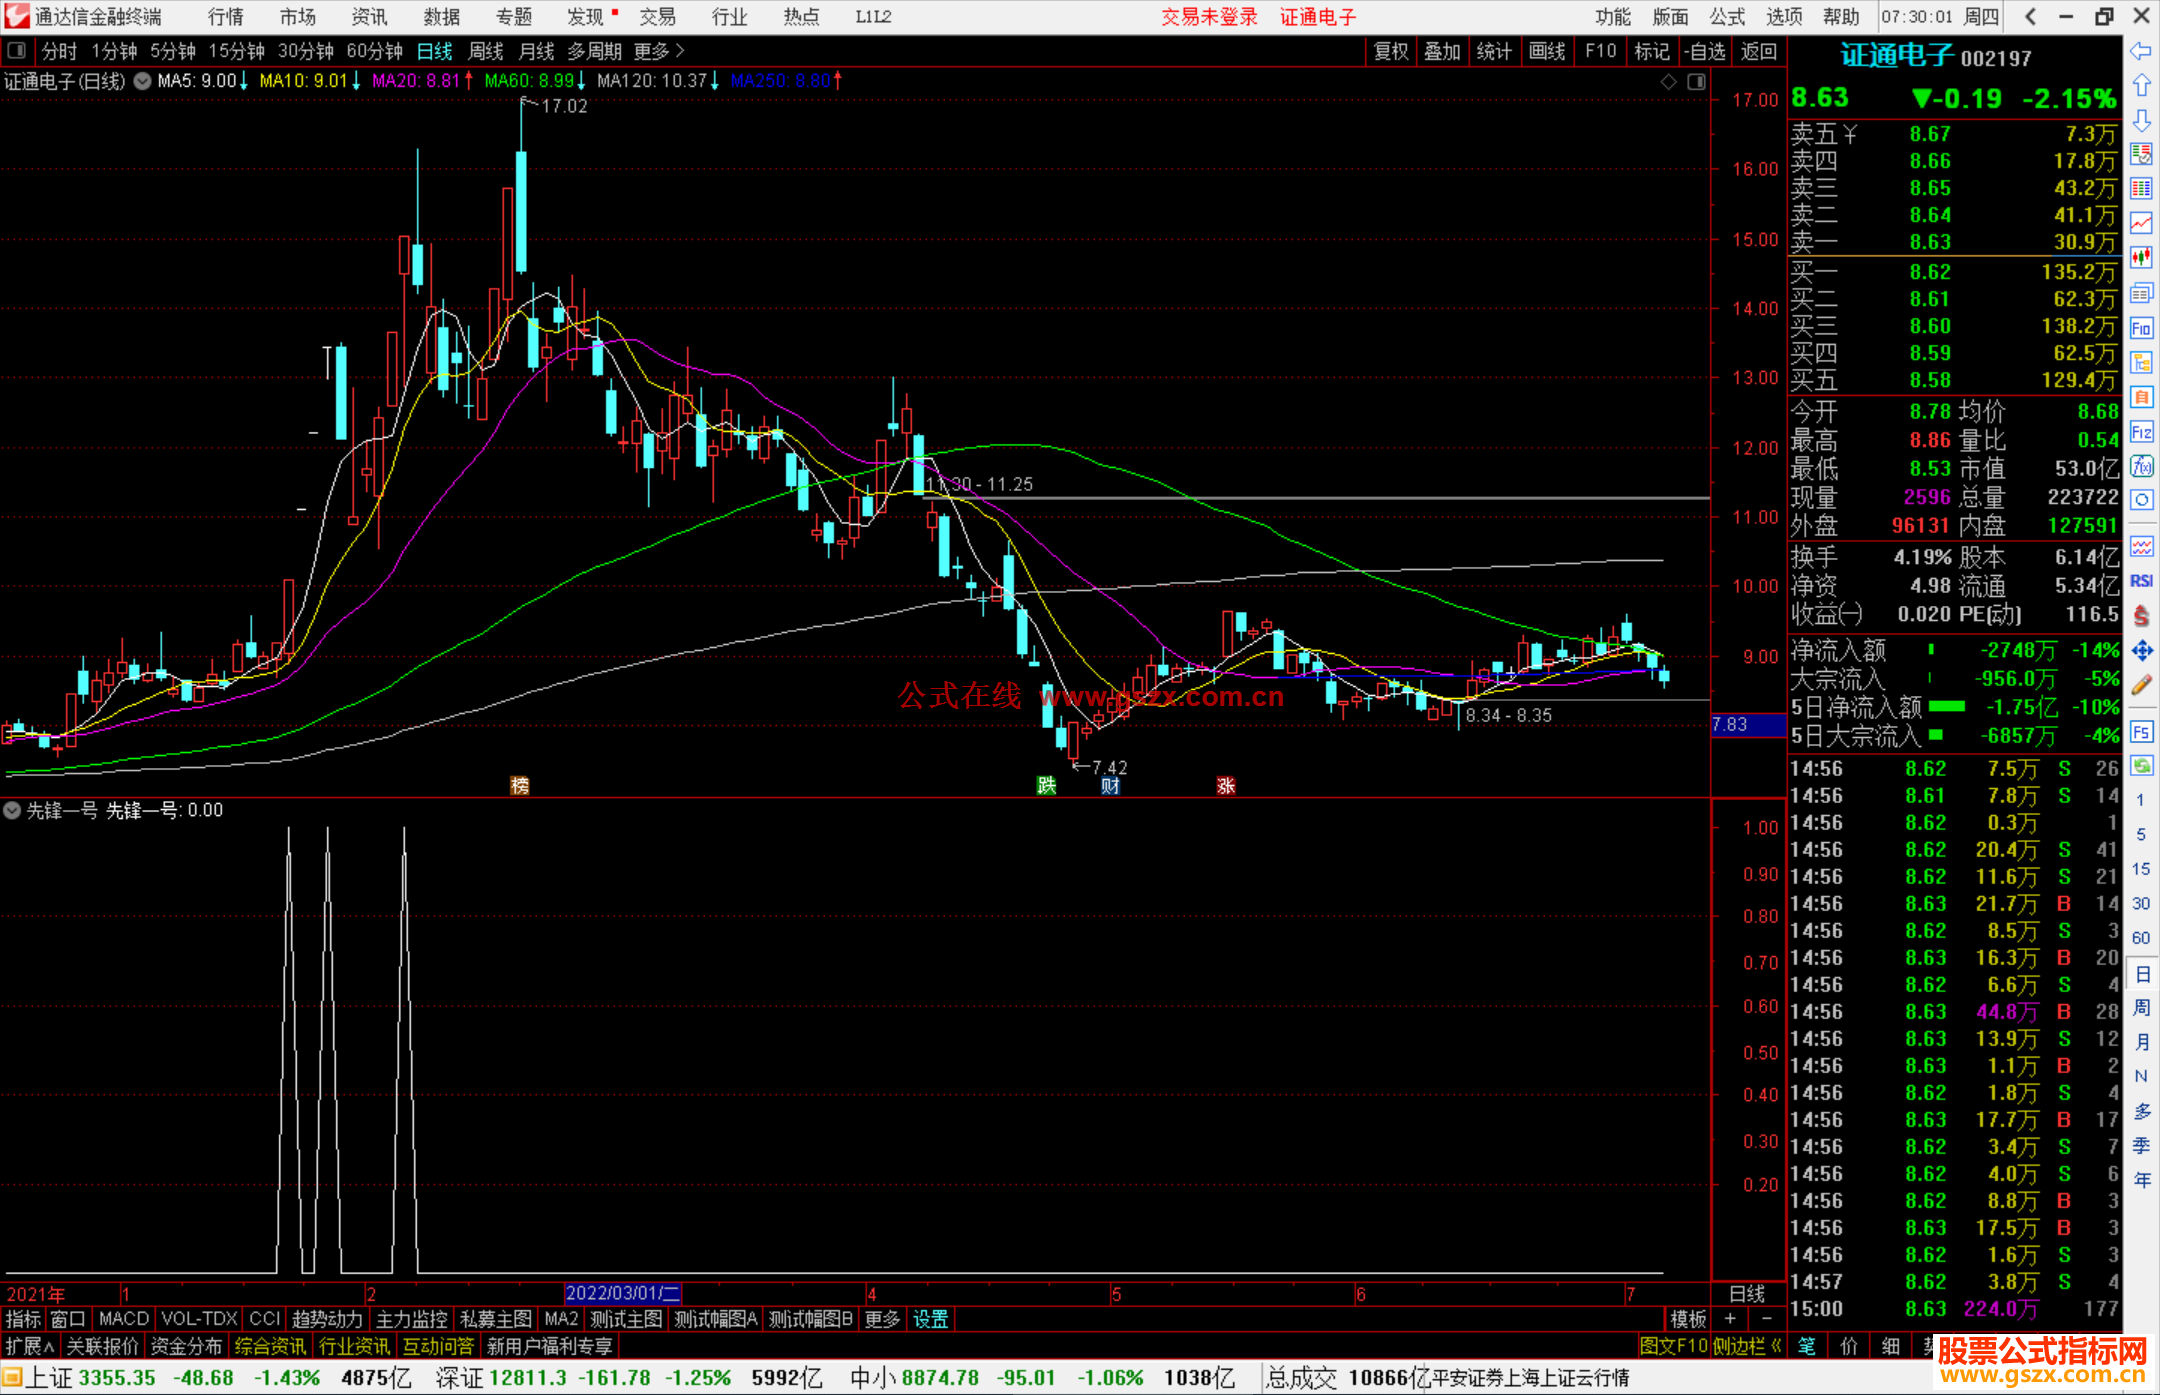Toggle the 月 monthly period in sidebar

(2141, 1043)
